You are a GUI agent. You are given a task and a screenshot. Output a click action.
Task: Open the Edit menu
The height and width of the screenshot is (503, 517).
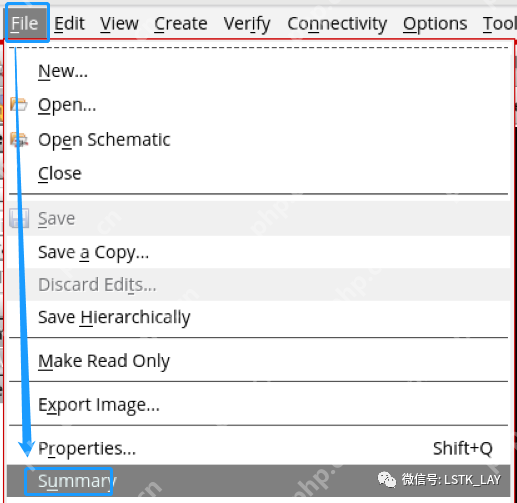point(69,23)
